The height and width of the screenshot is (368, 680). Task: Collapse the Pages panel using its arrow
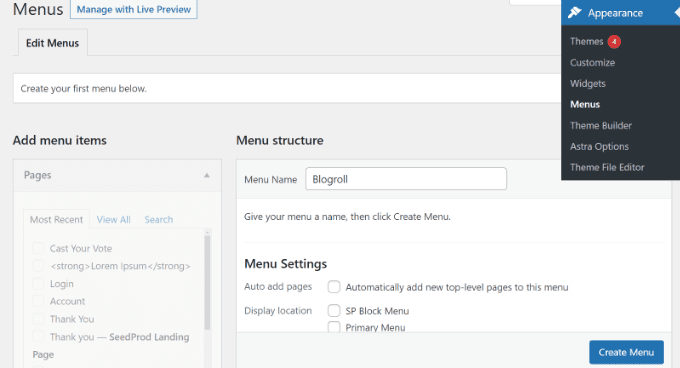tap(207, 175)
